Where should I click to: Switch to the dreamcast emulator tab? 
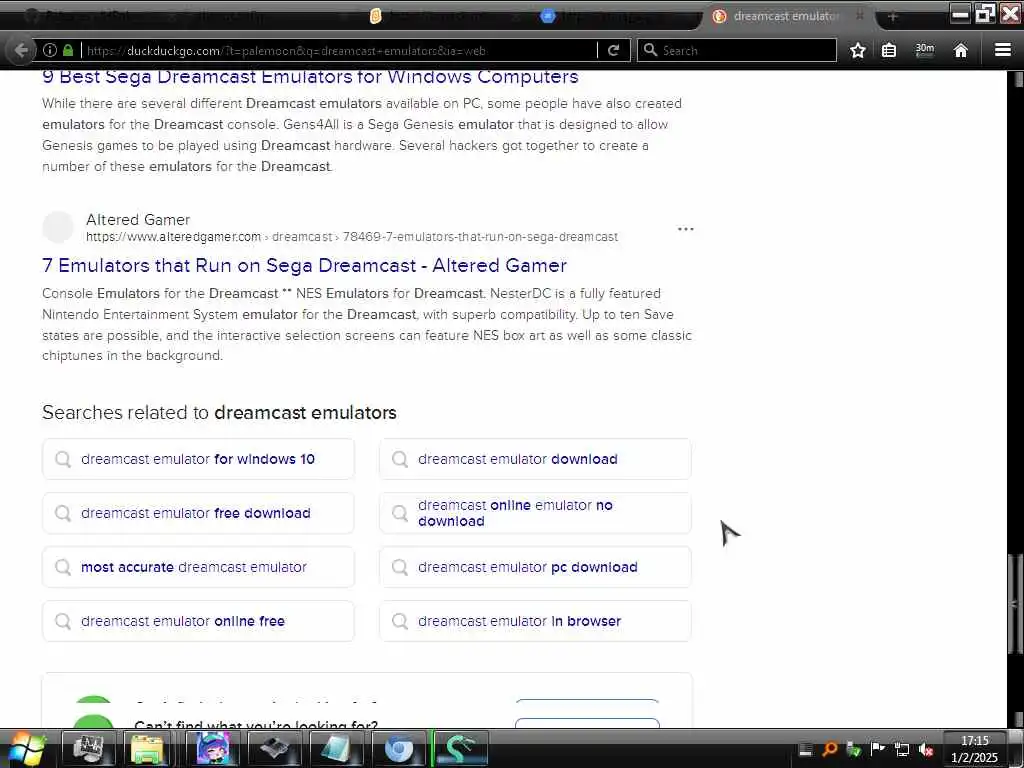click(x=785, y=16)
